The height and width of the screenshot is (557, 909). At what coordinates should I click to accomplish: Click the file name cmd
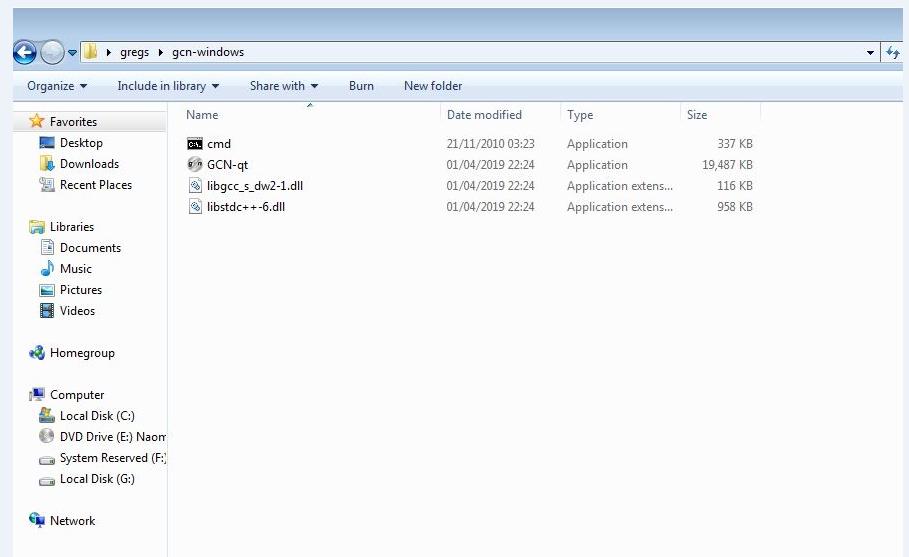click(x=219, y=144)
